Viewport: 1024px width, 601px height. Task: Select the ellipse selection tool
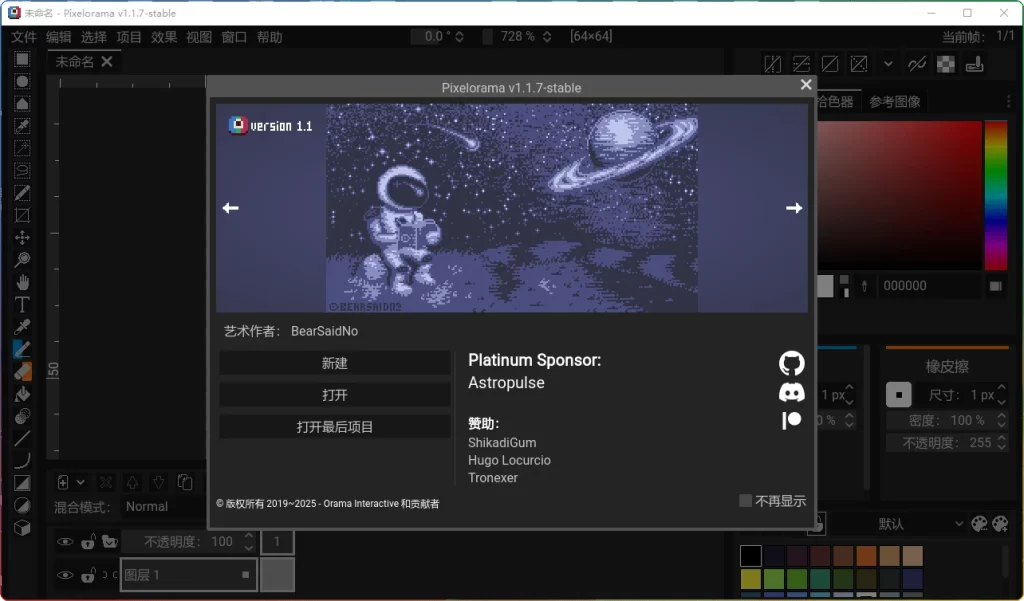pyautogui.click(x=22, y=81)
